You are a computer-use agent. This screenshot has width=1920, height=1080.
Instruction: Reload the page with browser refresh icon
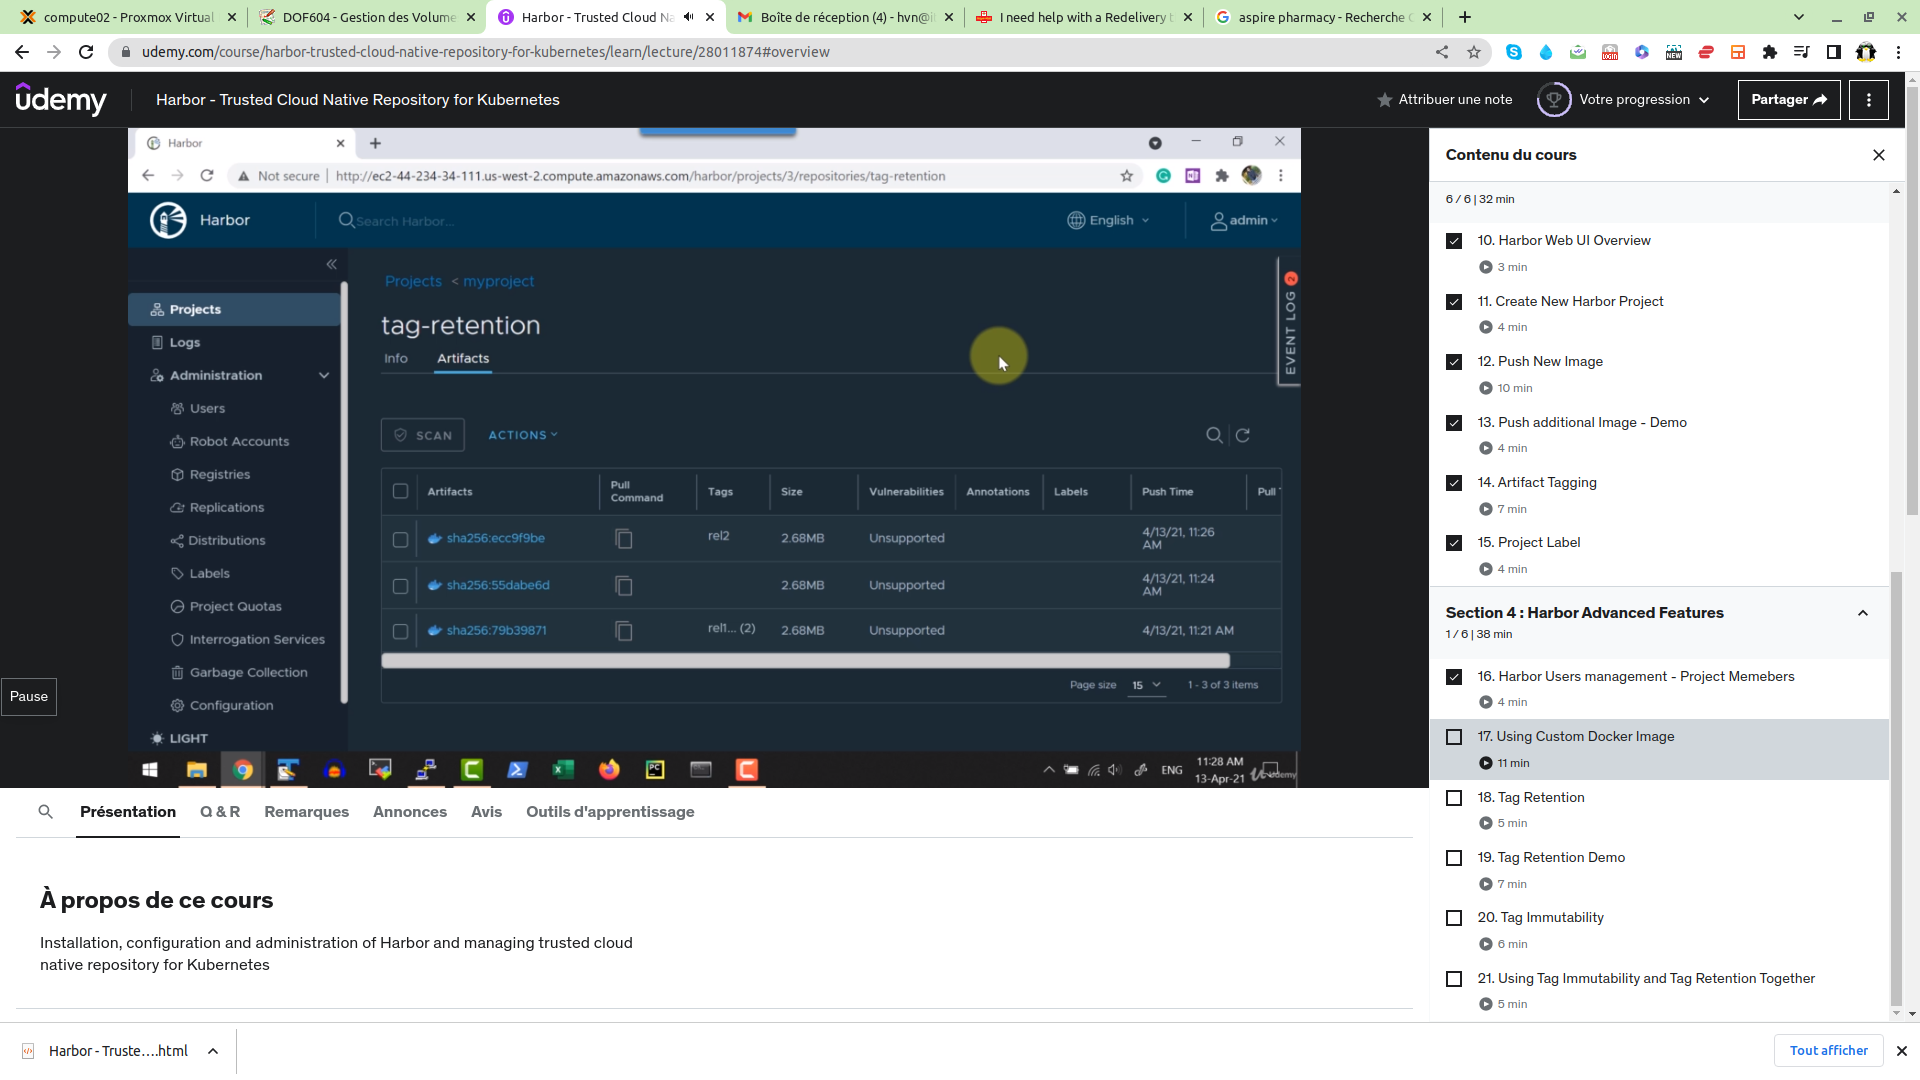(86, 52)
